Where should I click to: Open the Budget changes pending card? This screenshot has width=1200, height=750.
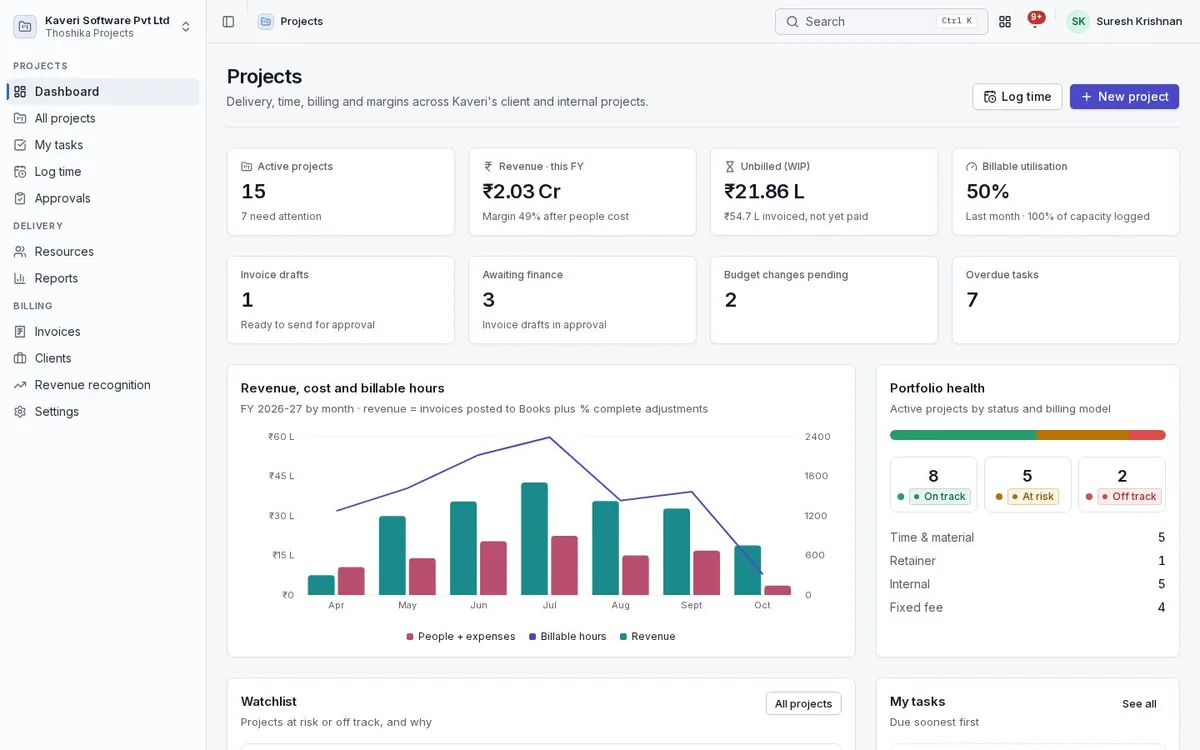tap(824, 300)
